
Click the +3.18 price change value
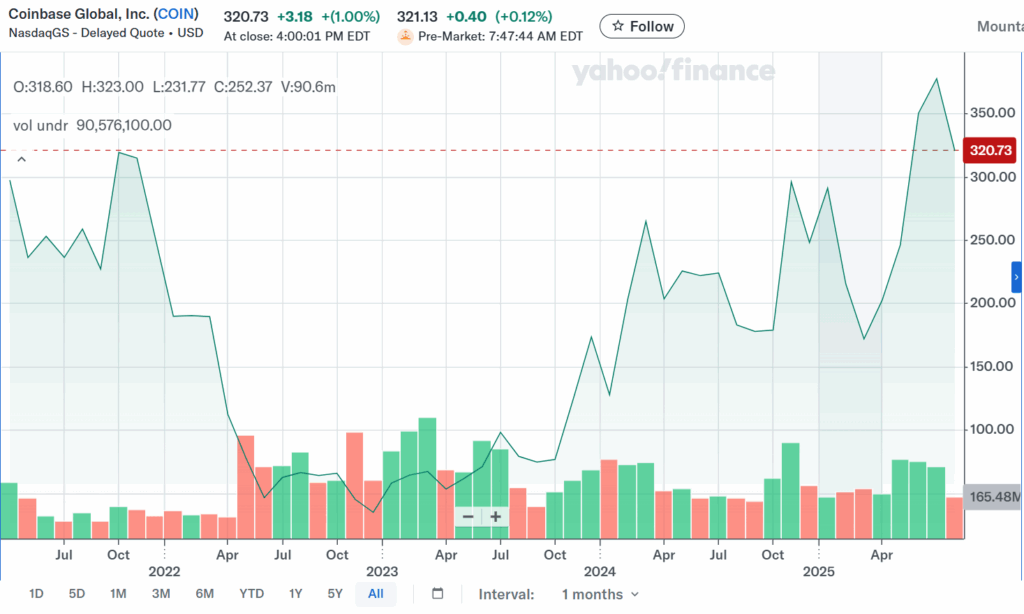295,16
